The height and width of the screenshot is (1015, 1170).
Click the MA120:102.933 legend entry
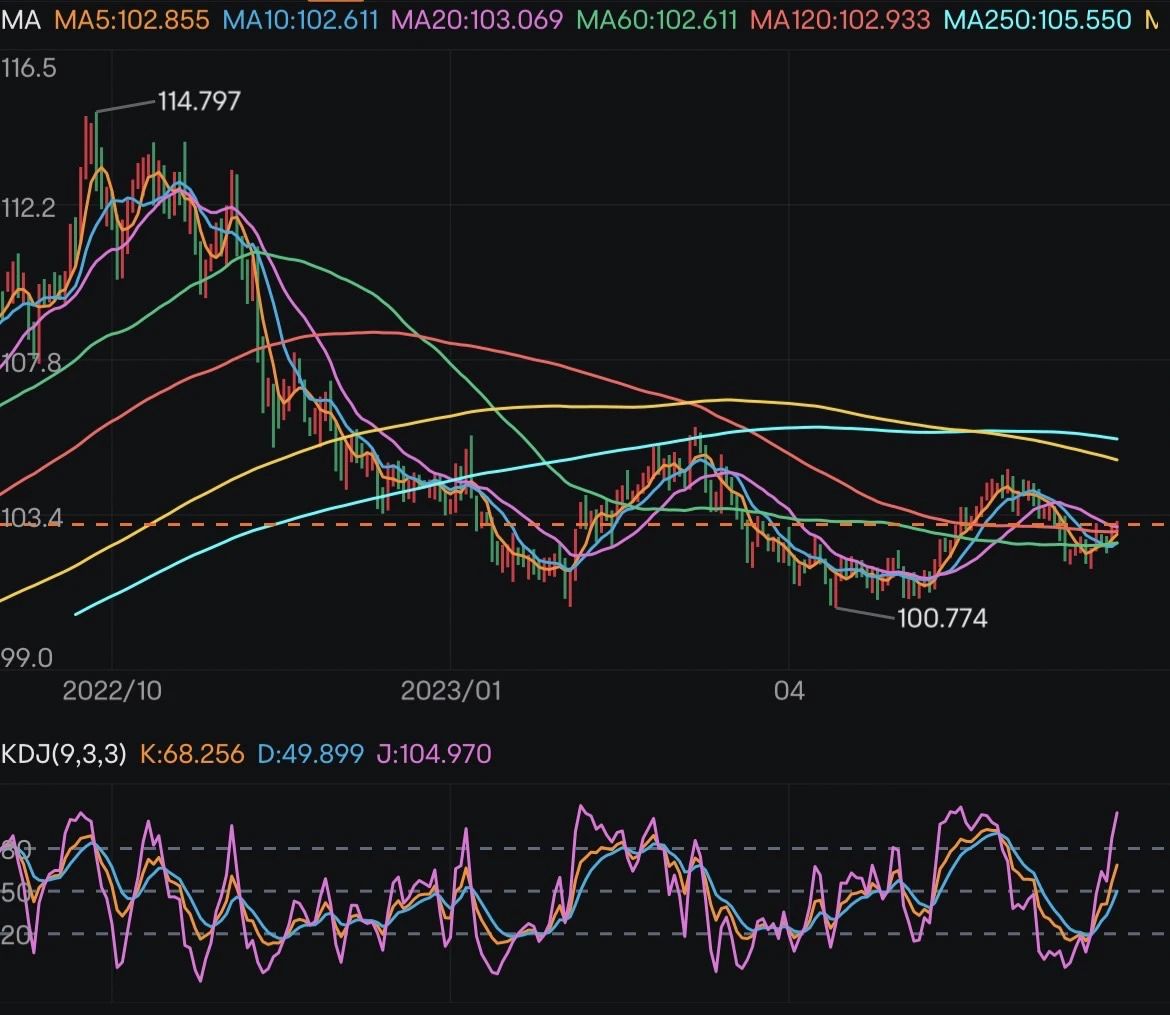[840, 20]
